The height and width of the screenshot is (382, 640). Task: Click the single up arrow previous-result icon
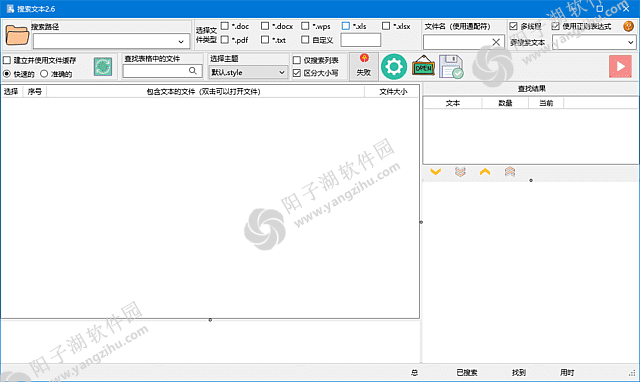click(x=485, y=172)
